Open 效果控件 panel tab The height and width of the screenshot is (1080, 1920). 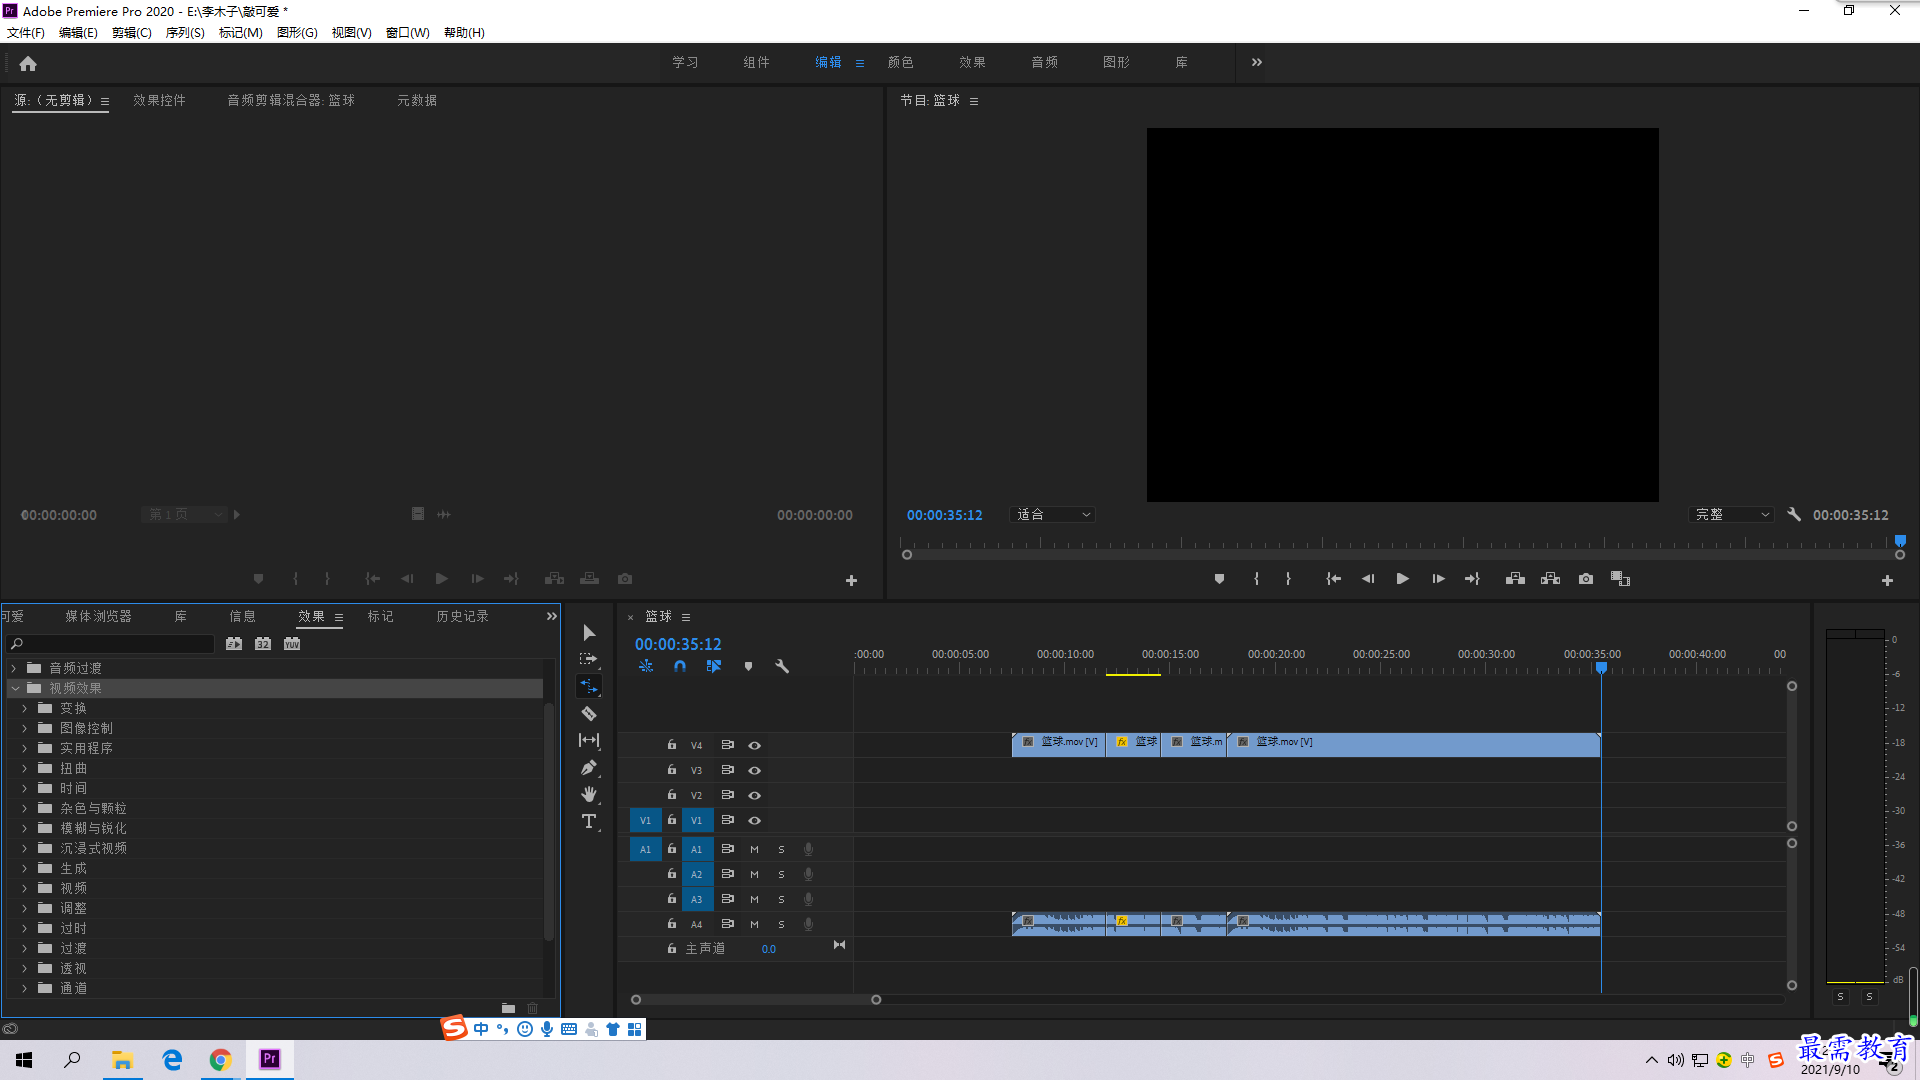point(160,100)
